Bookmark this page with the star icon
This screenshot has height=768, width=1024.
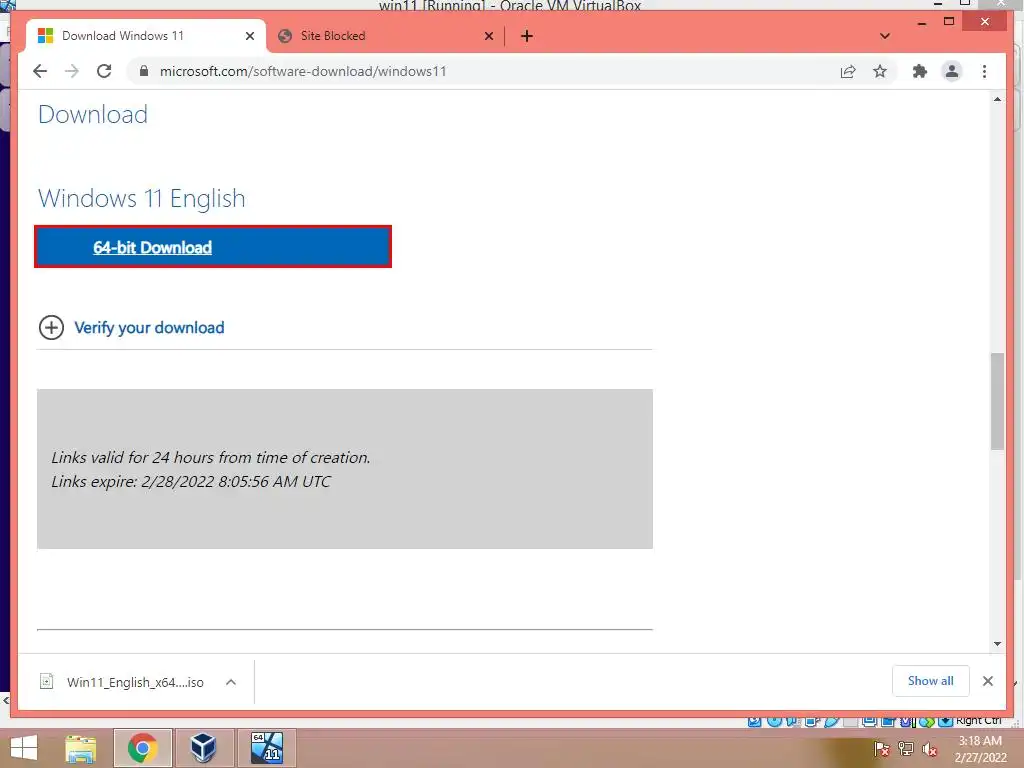(880, 71)
